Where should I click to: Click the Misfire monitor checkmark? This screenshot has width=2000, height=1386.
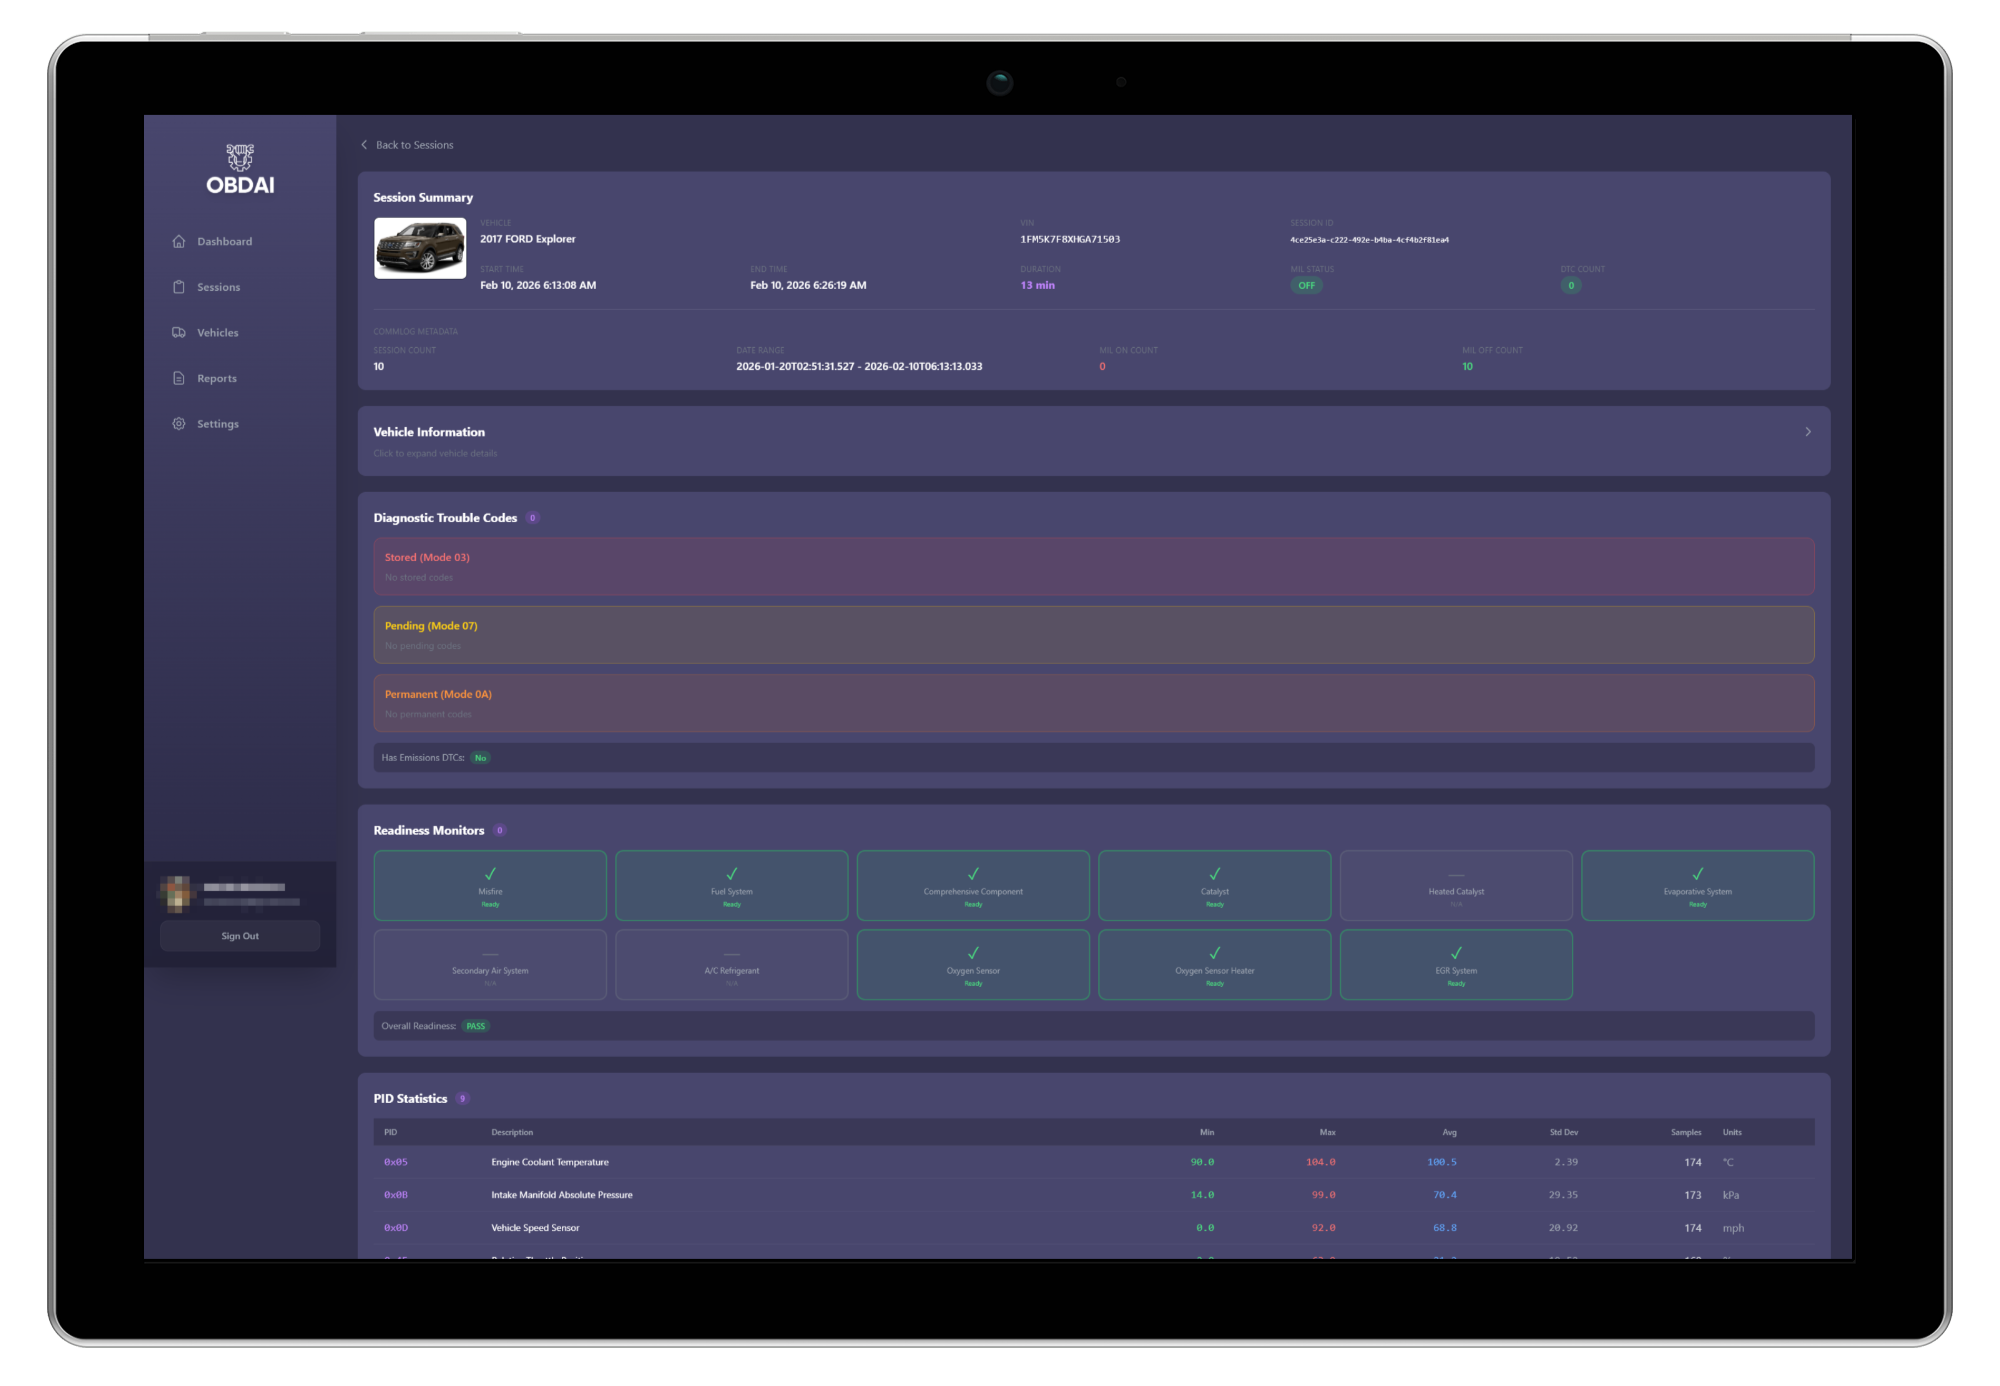click(490, 874)
